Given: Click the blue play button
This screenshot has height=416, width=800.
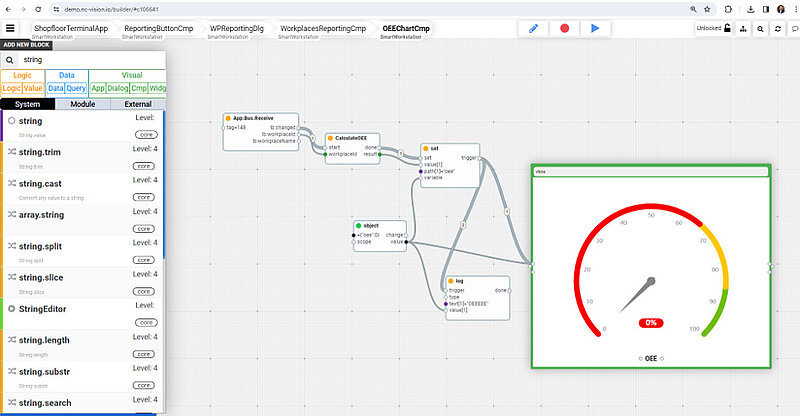Looking at the screenshot, I should [595, 29].
